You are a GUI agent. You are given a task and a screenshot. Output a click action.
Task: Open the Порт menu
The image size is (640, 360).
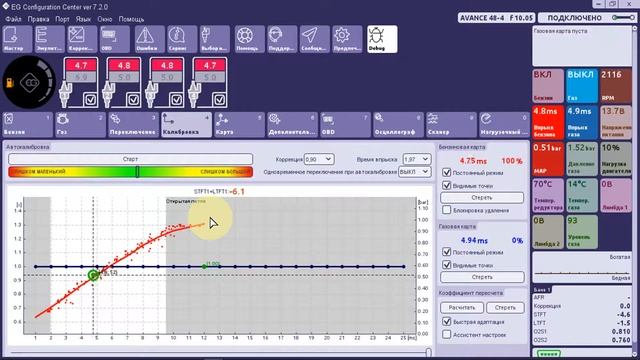pyautogui.click(x=62, y=19)
